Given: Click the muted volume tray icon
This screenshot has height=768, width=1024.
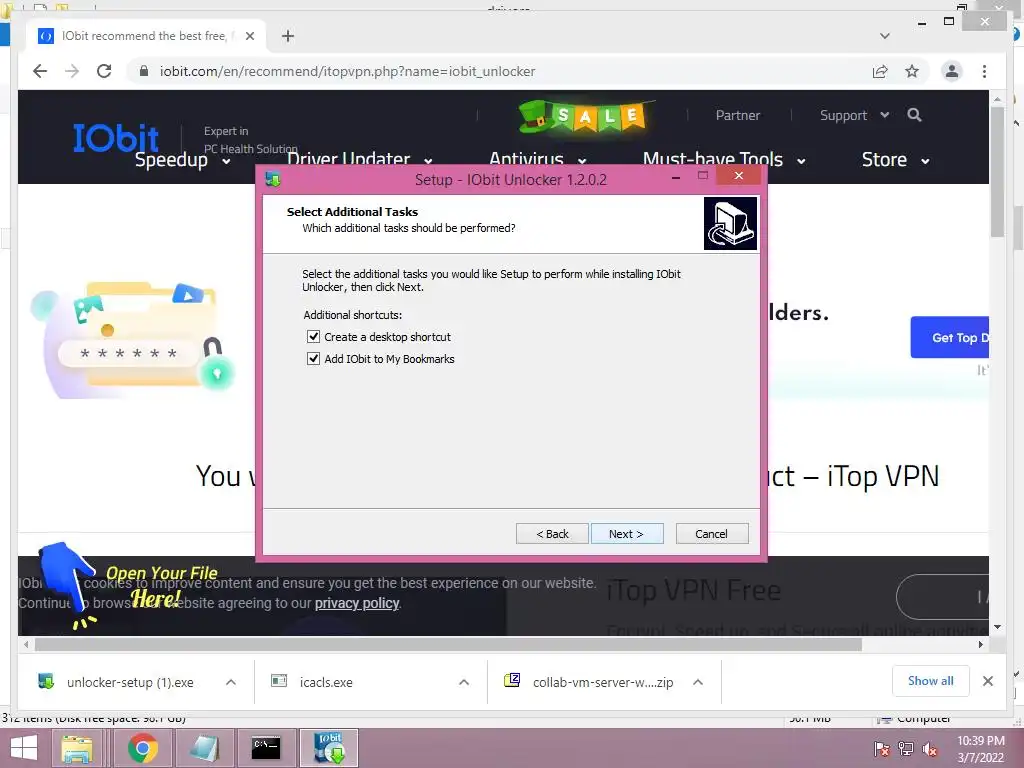Looking at the screenshot, I should pos(930,749).
